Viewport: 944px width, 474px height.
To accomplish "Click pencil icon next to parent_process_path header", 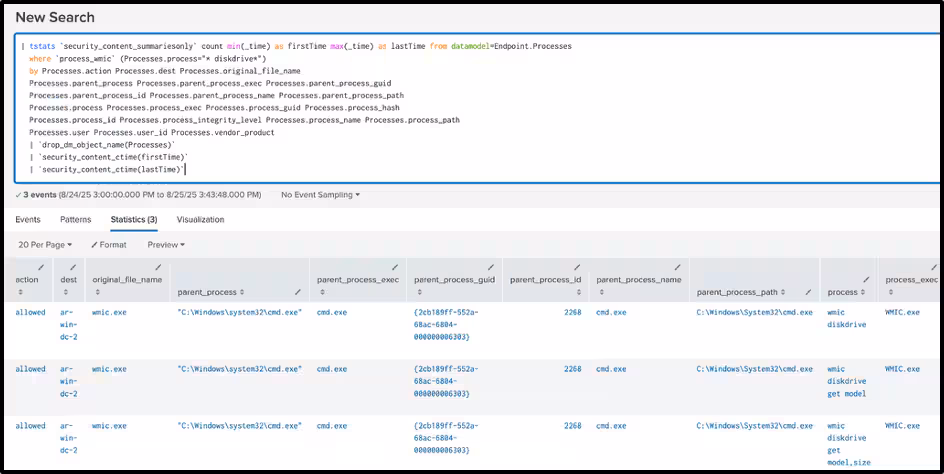I will click(808, 292).
